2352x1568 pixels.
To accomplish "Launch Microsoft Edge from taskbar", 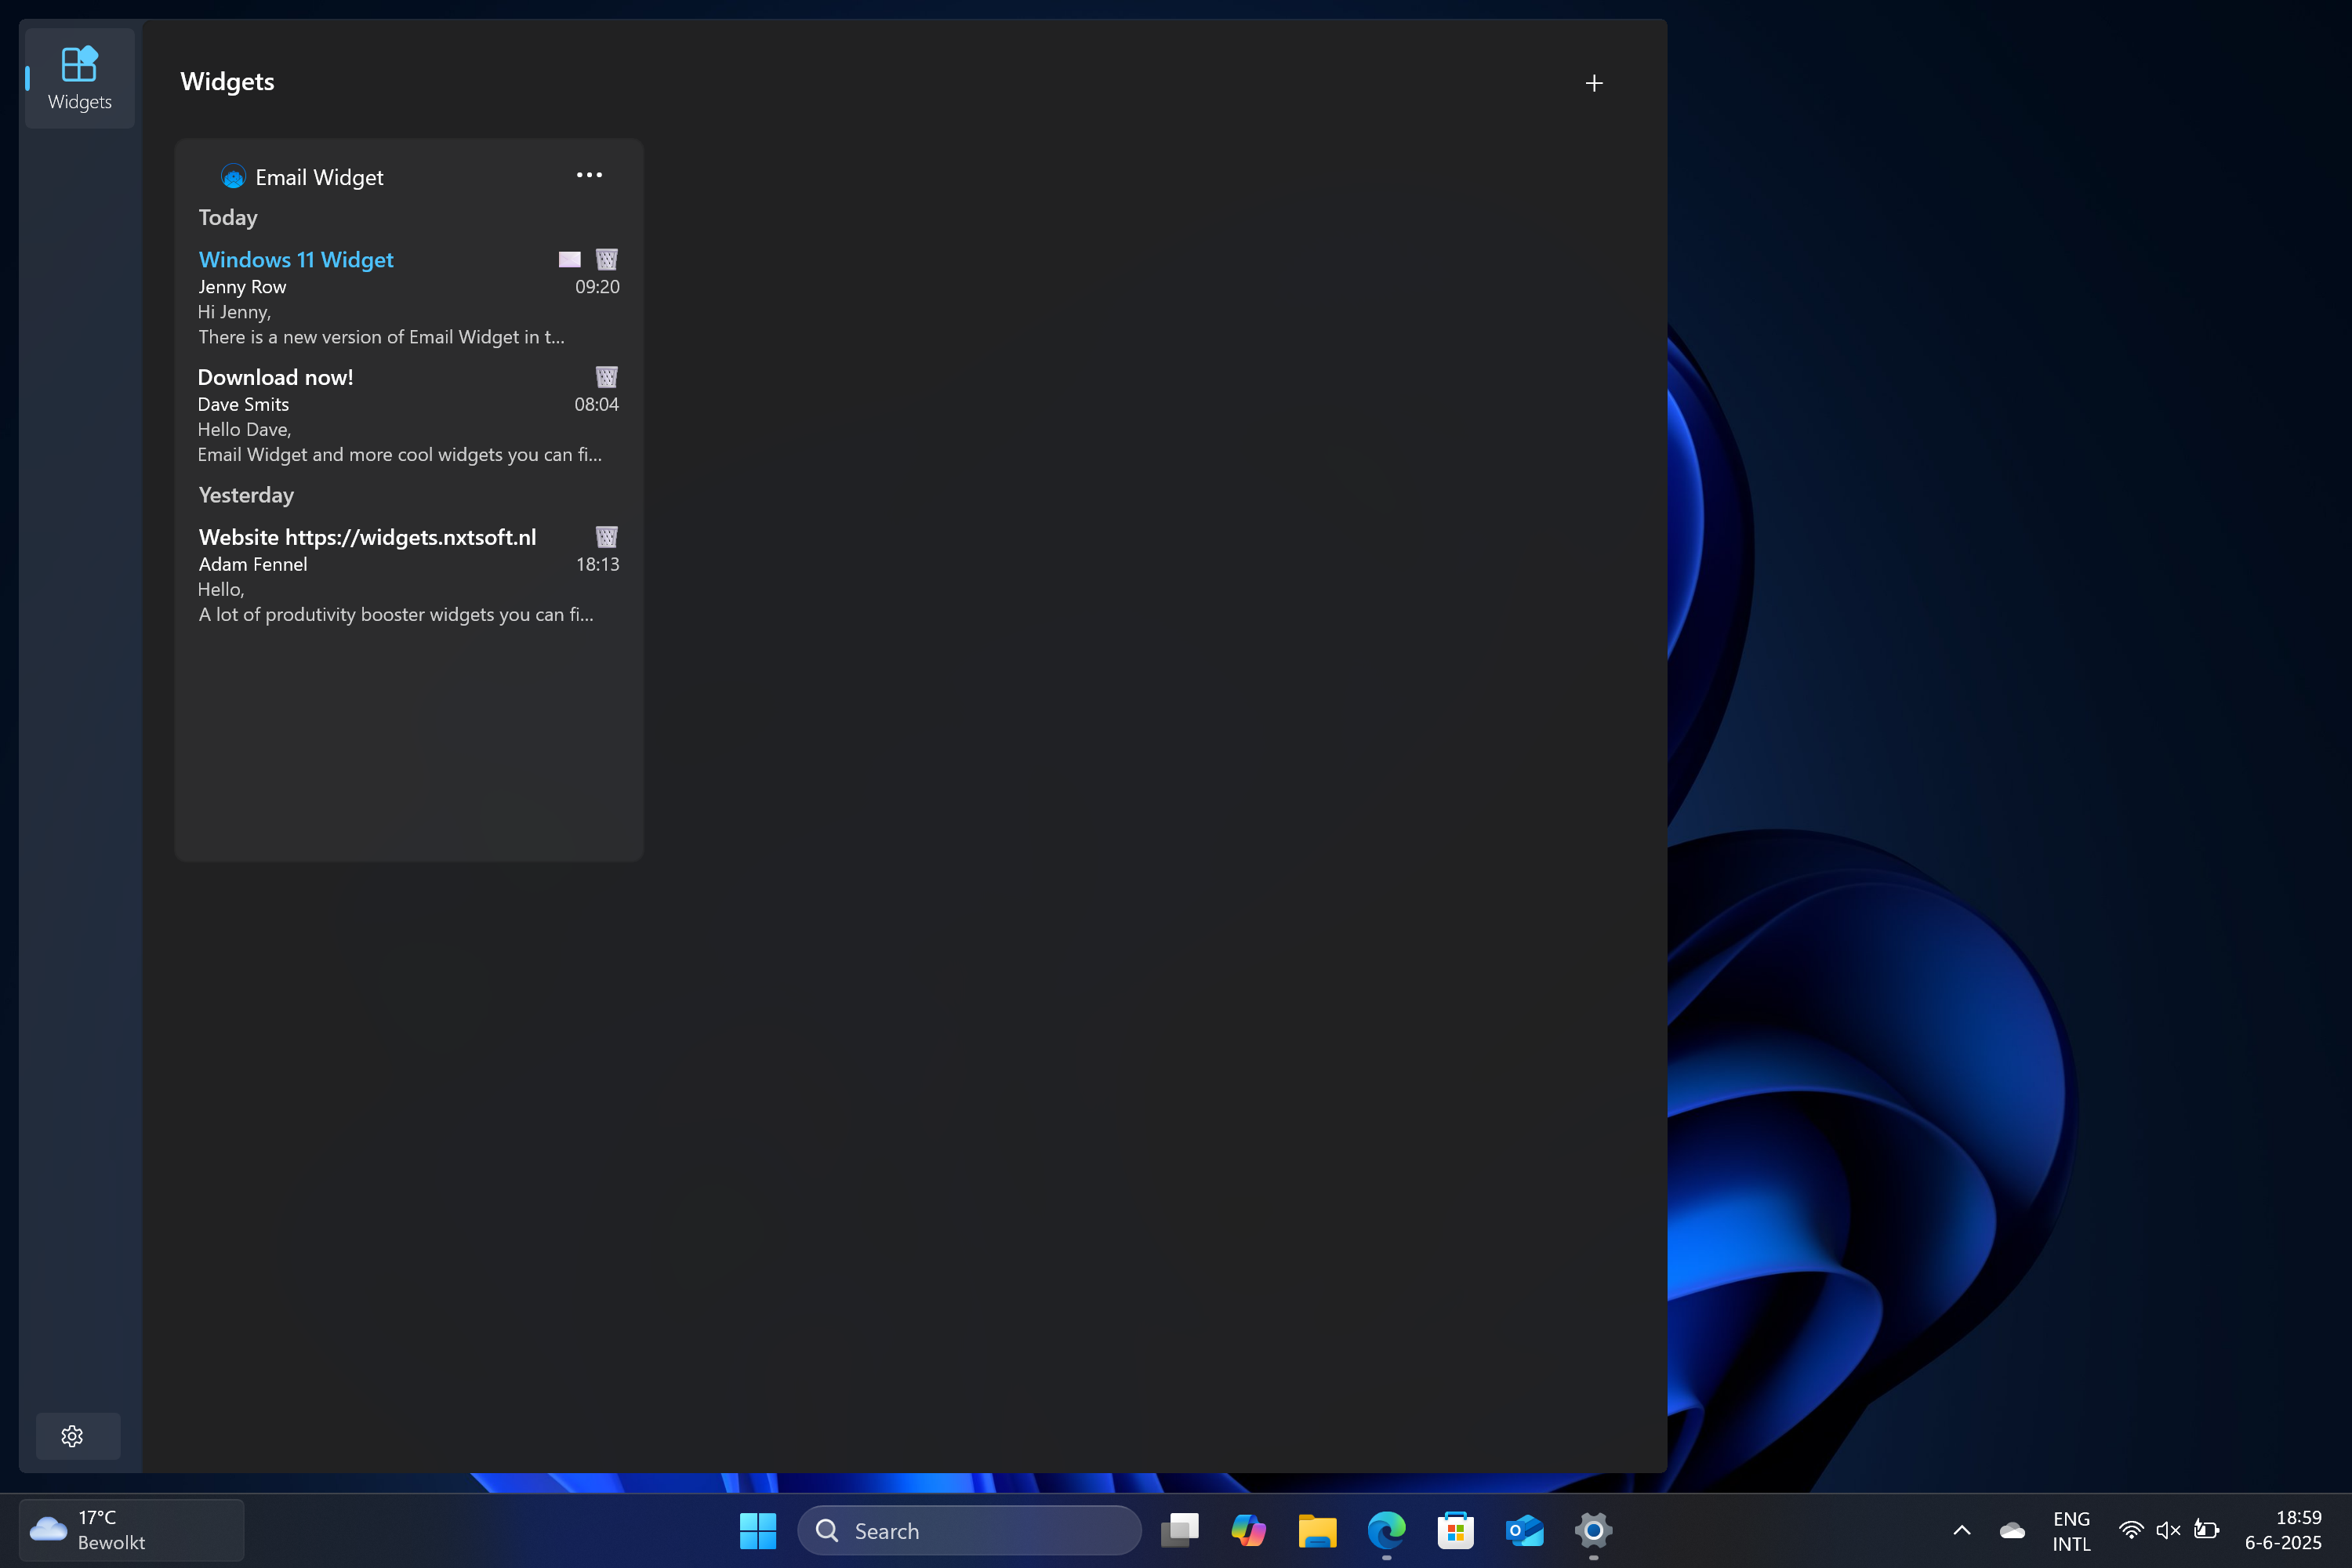I will [x=1386, y=1530].
